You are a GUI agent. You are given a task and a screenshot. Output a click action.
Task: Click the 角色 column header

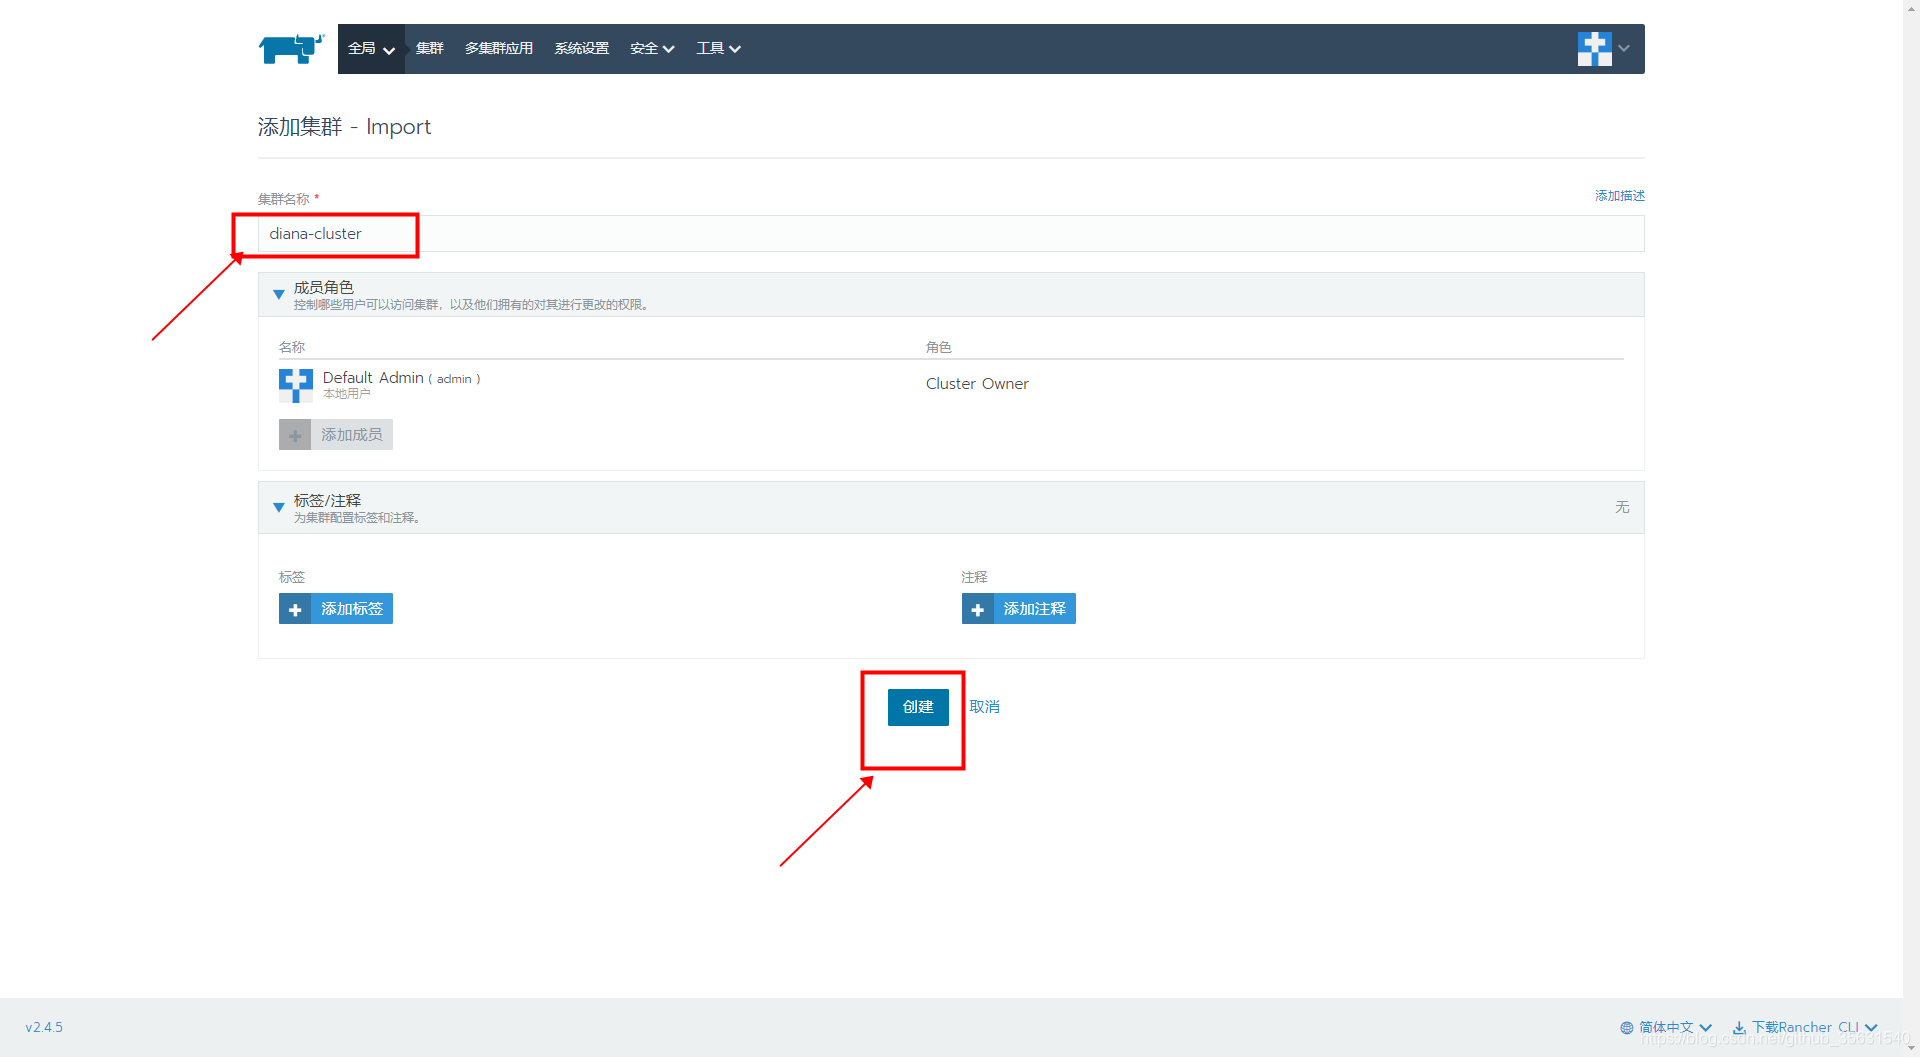coord(939,347)
